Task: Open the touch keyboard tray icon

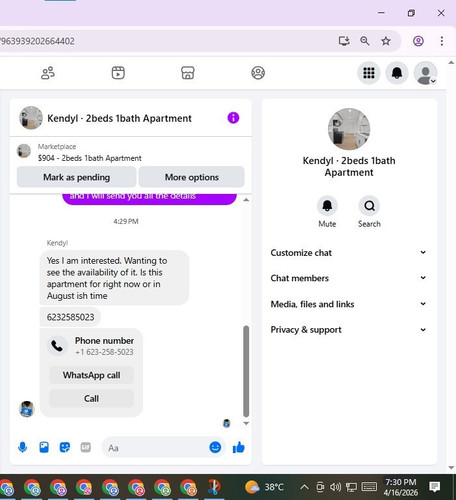Action: click(369, 487)
